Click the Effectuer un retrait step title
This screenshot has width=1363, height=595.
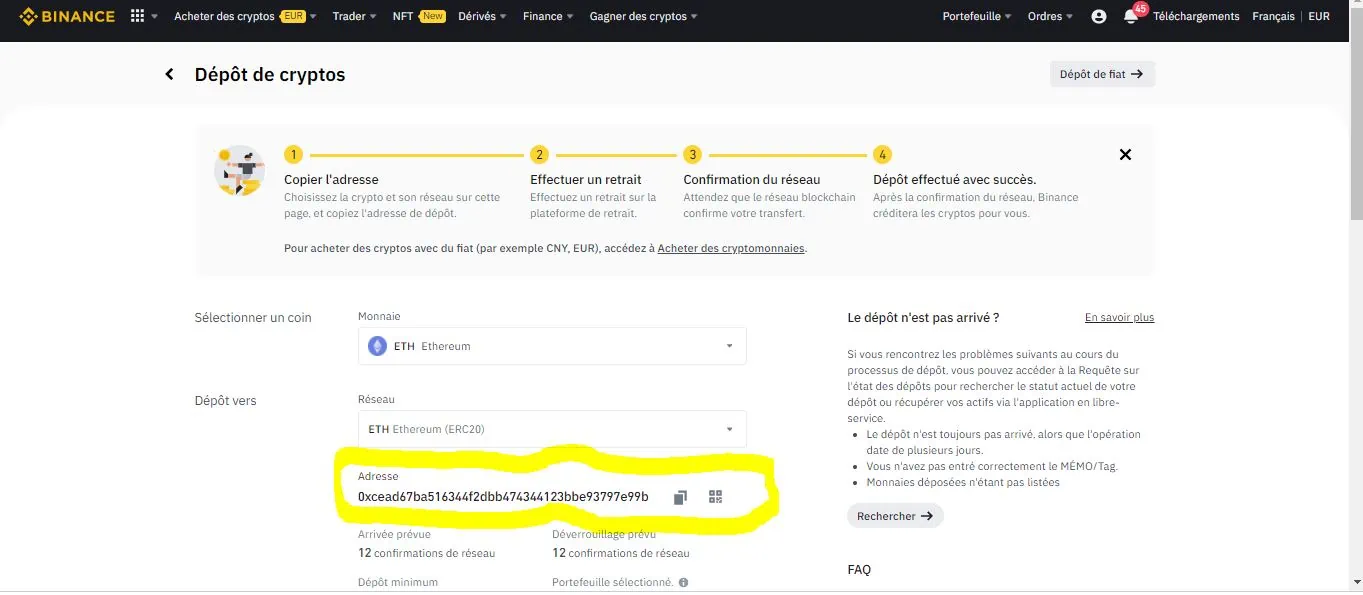[x=586, y=180]
